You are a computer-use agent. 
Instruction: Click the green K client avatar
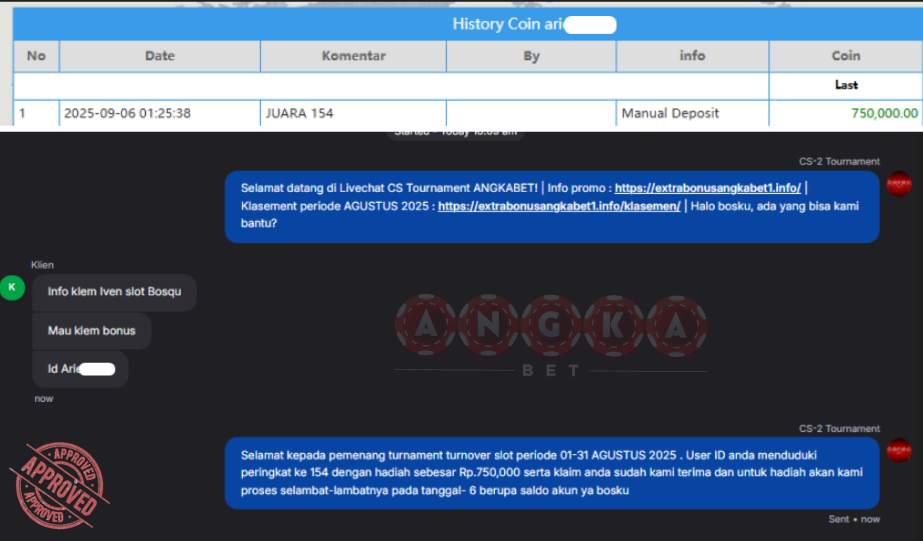12,287
